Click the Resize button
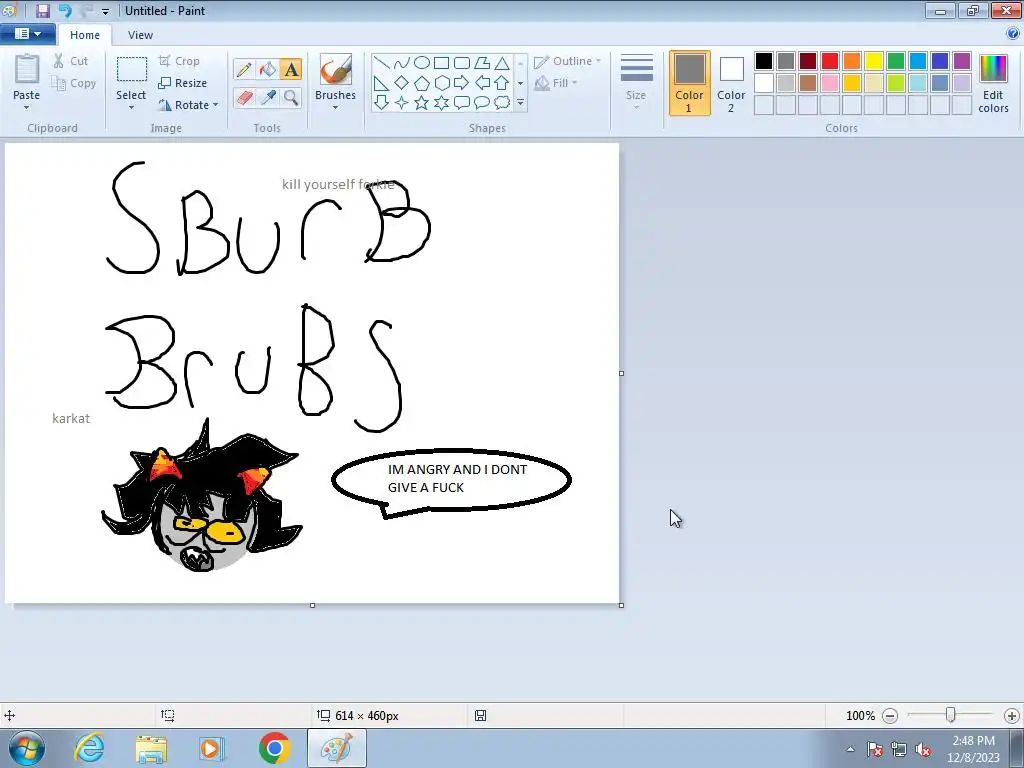This screenshot has height=768, width=1024. [183, 83]
